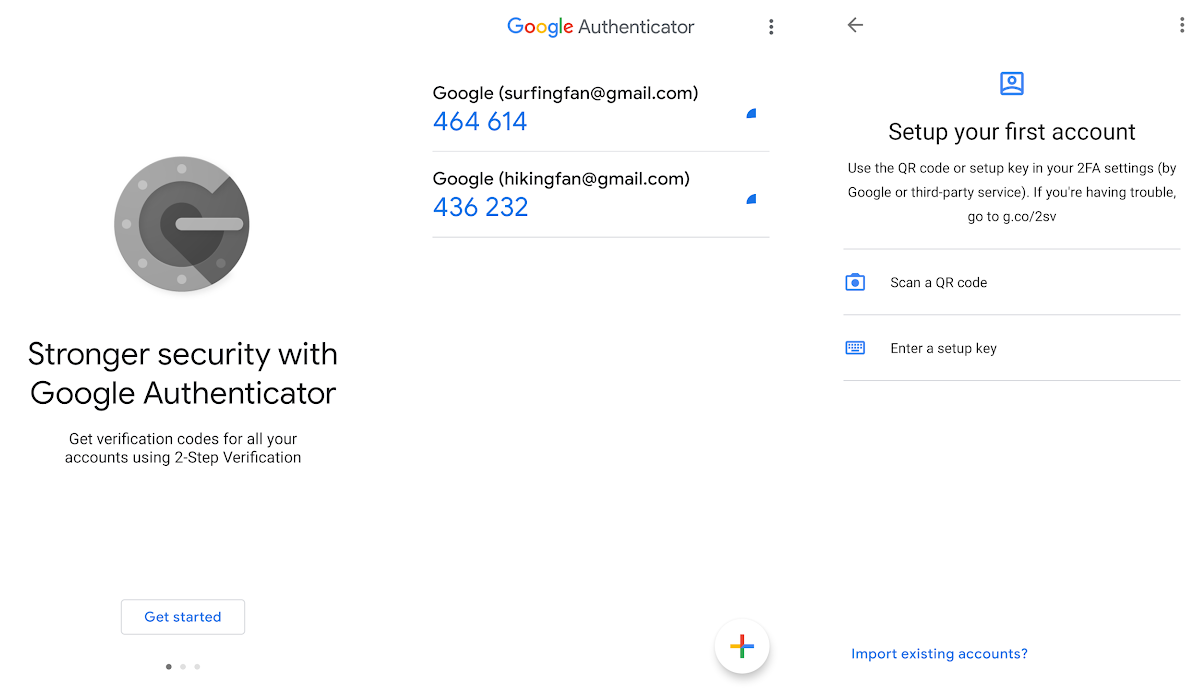Screen dimensions: 1200x690
Task: Copy the code 464 614
Action: (480, 120)
